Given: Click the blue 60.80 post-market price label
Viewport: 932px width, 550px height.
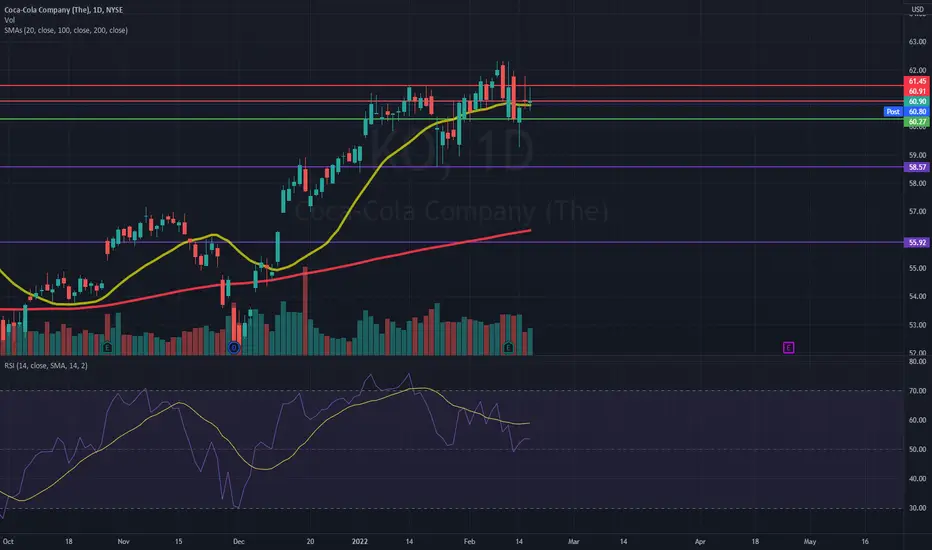Looking at the screenshot, I should [917, 112].
